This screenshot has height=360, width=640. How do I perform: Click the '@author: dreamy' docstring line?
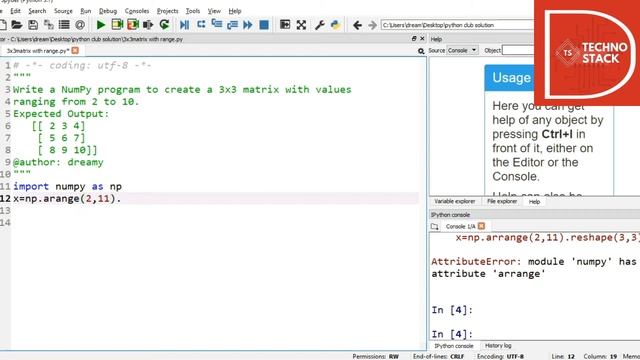point(58,162)
